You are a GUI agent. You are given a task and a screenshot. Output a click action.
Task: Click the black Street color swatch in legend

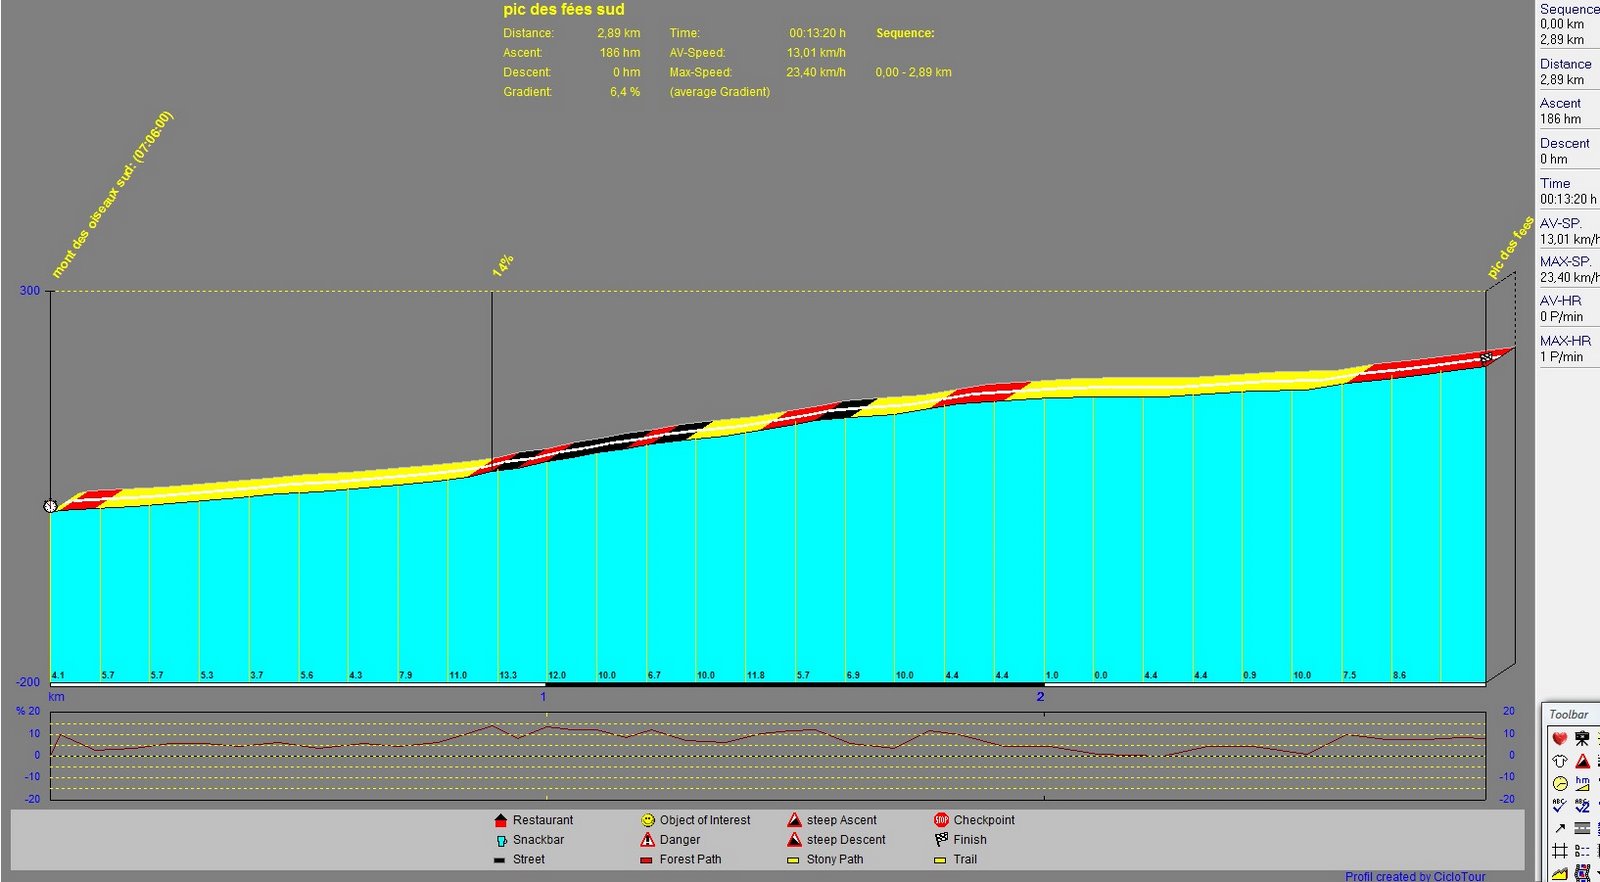[x=500, y=860]
